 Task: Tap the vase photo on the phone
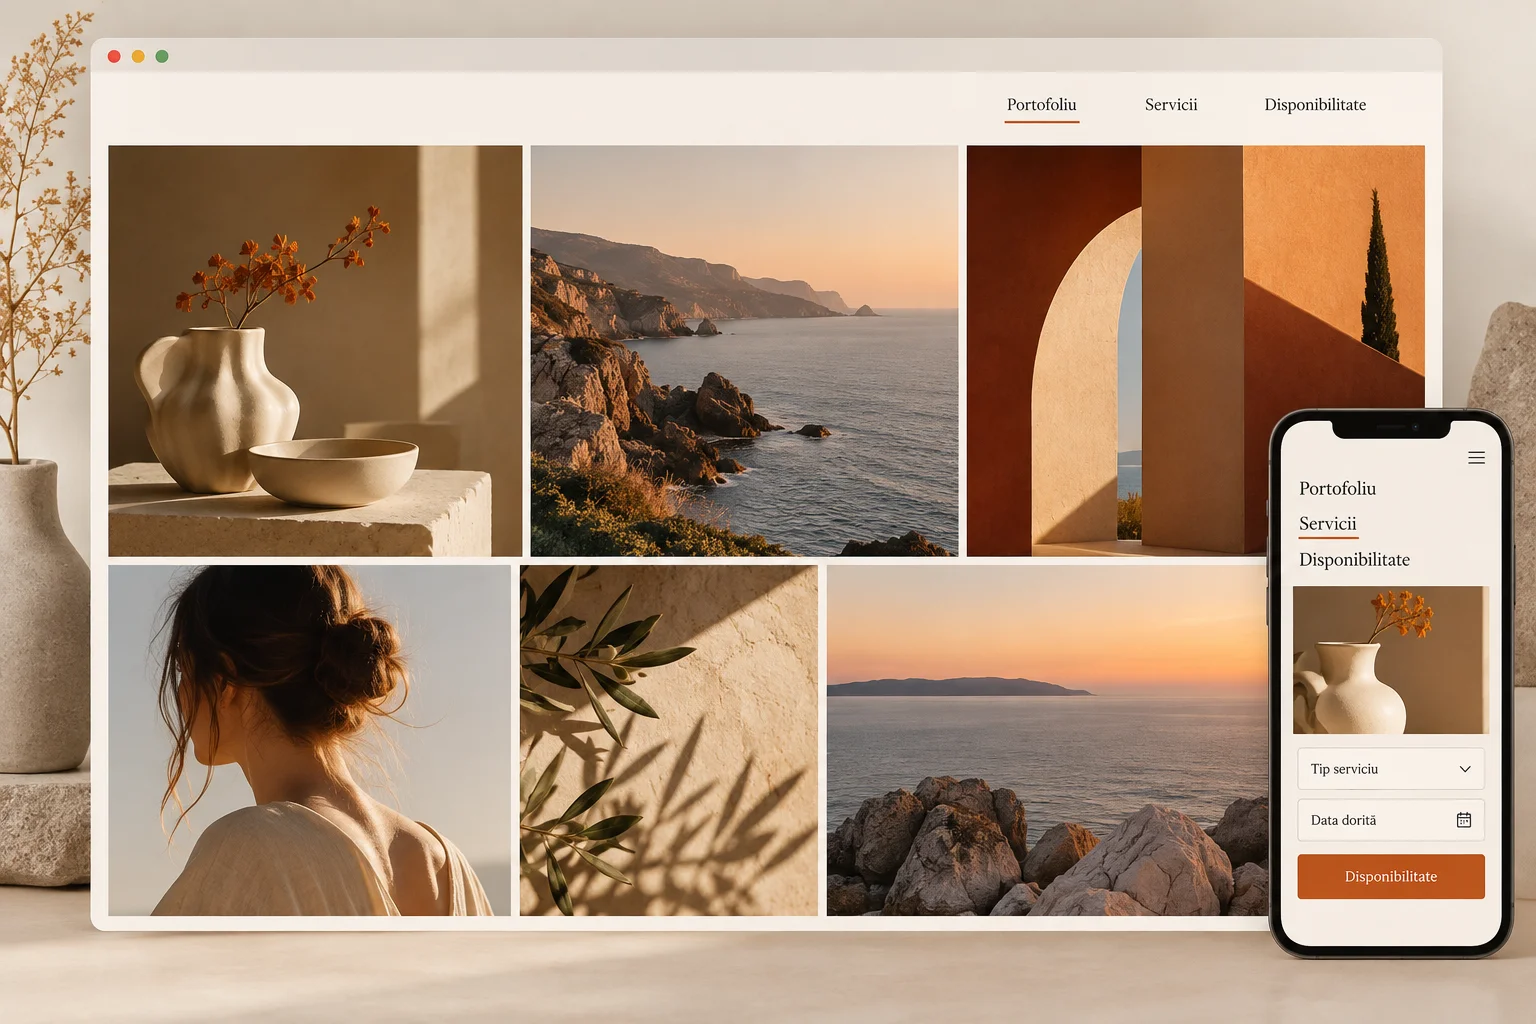click(1391, 660)
